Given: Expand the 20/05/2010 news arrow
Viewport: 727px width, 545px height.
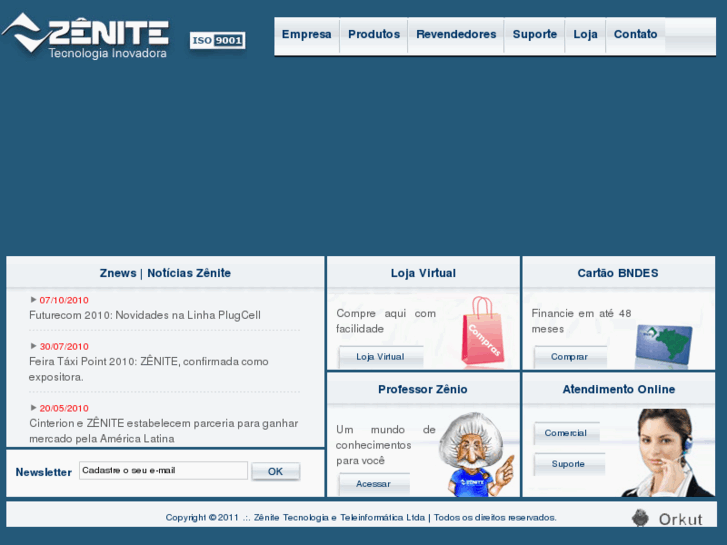Looking at the screenshot, I should point(33,408).
